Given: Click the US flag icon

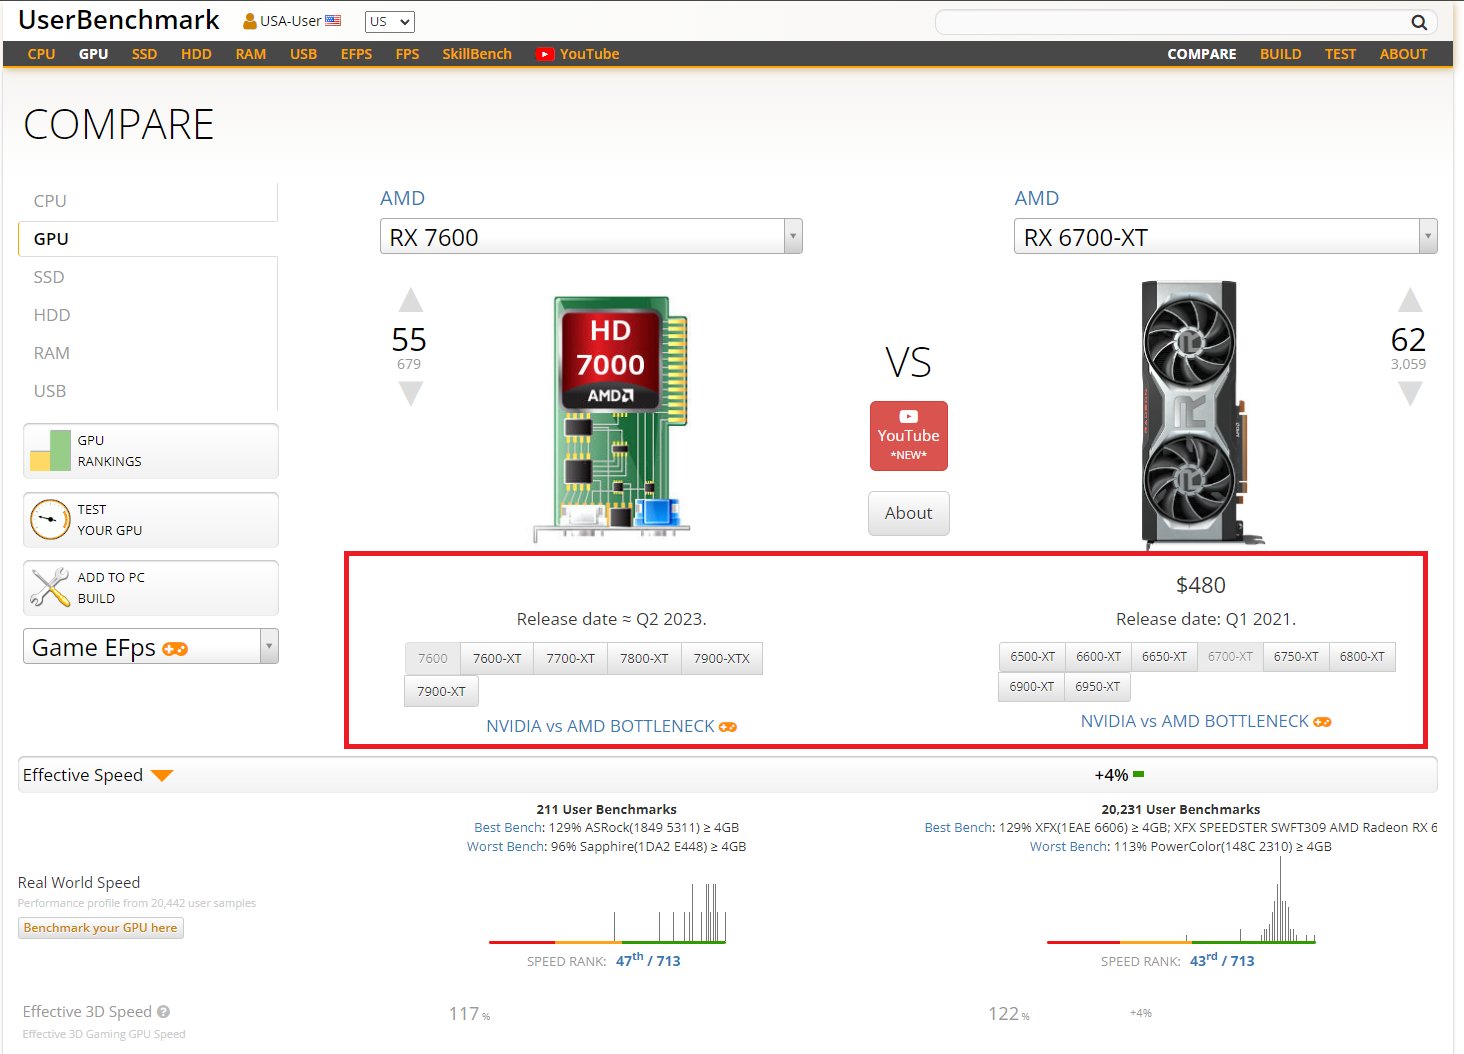Looking at the screenshot, I should point(333,20).
